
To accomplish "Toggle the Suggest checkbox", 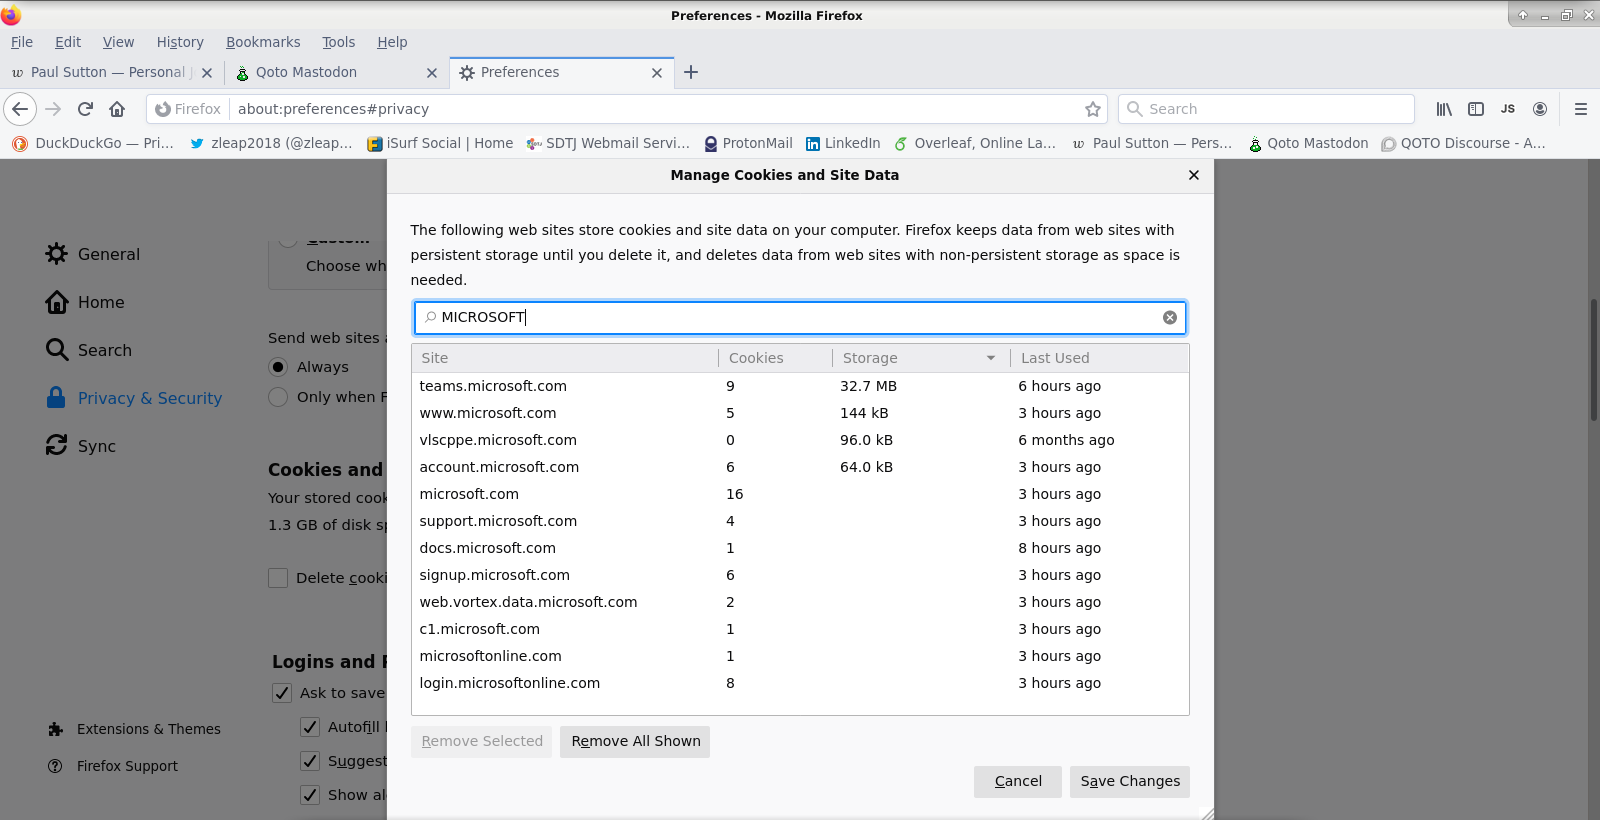I will point(310,761).
